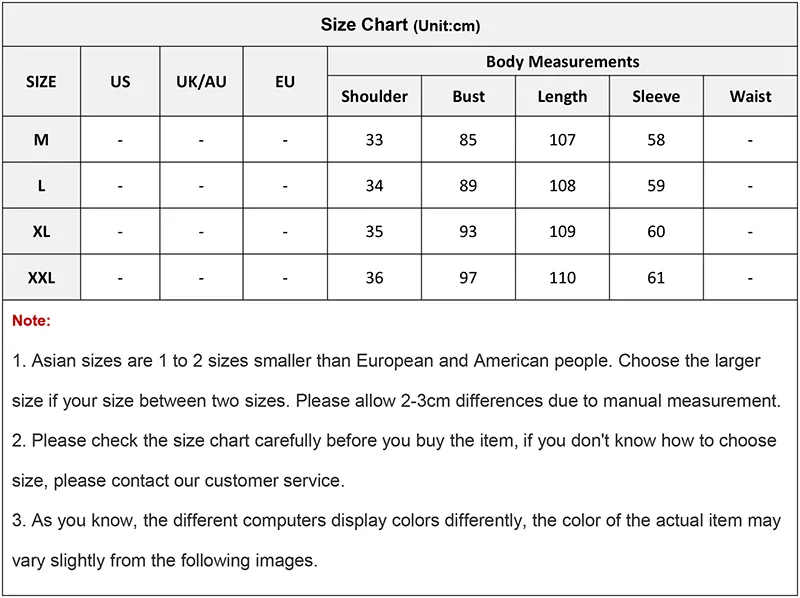Select the length value 110 for XXL
Image resolution: width=800 pixels, height=598 pixels.
[562, 278]
